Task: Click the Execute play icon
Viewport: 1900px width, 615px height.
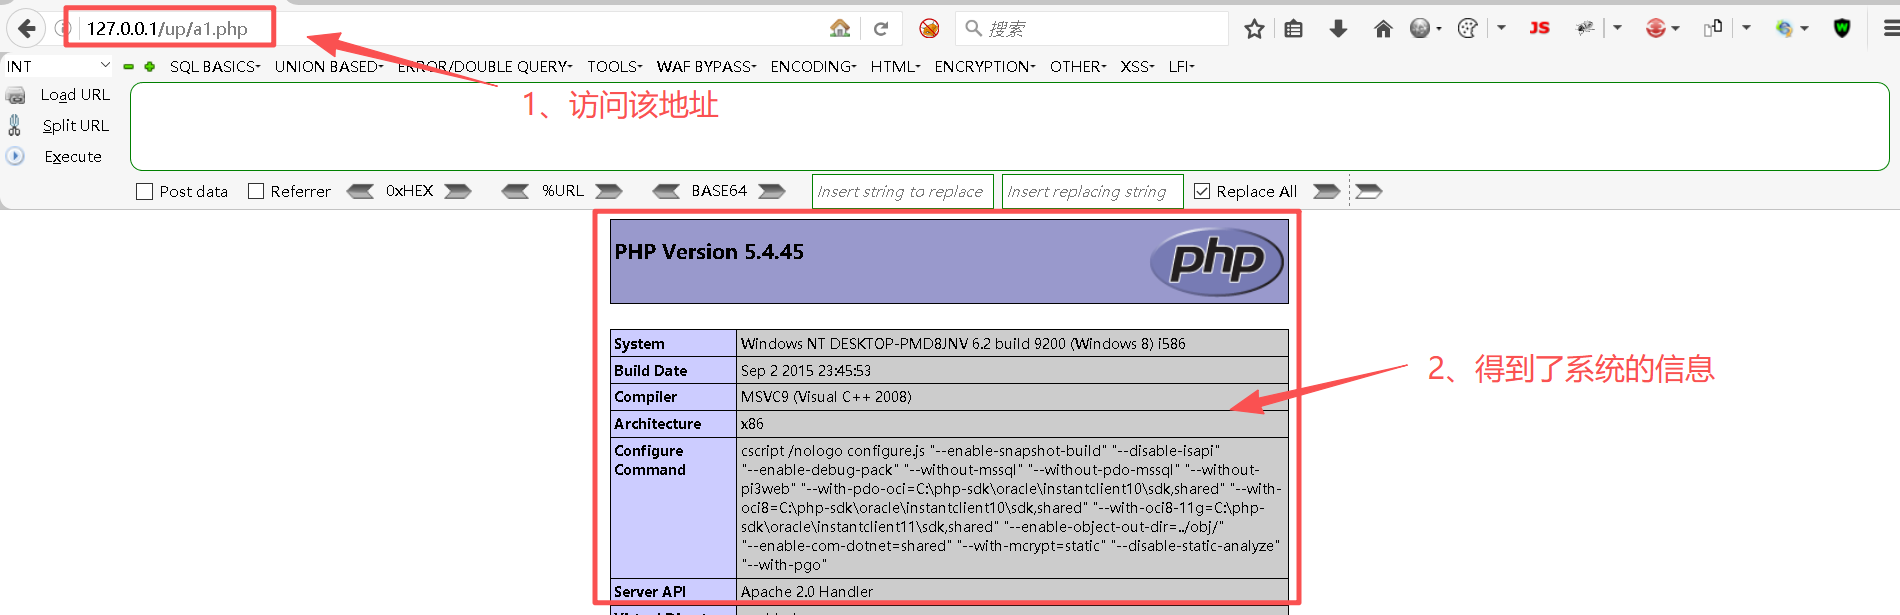Action: point(15,156)
